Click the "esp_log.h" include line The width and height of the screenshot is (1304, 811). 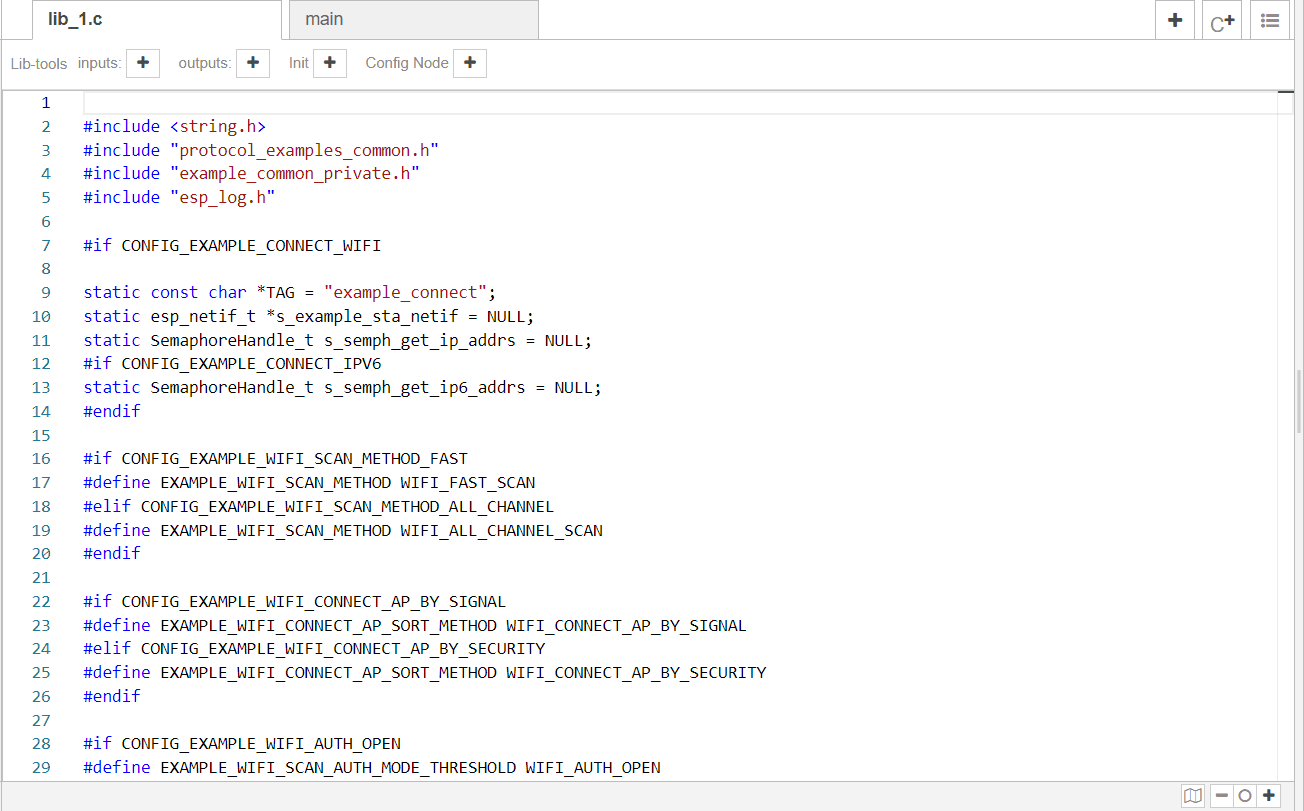[179, 198]
